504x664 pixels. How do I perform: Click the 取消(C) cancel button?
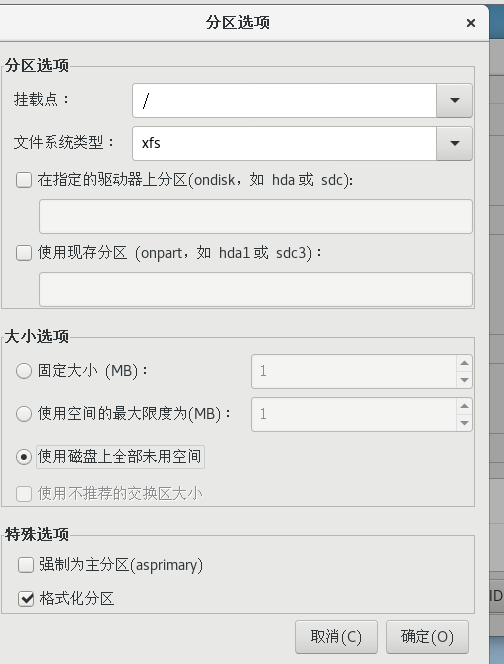point(336,637)
